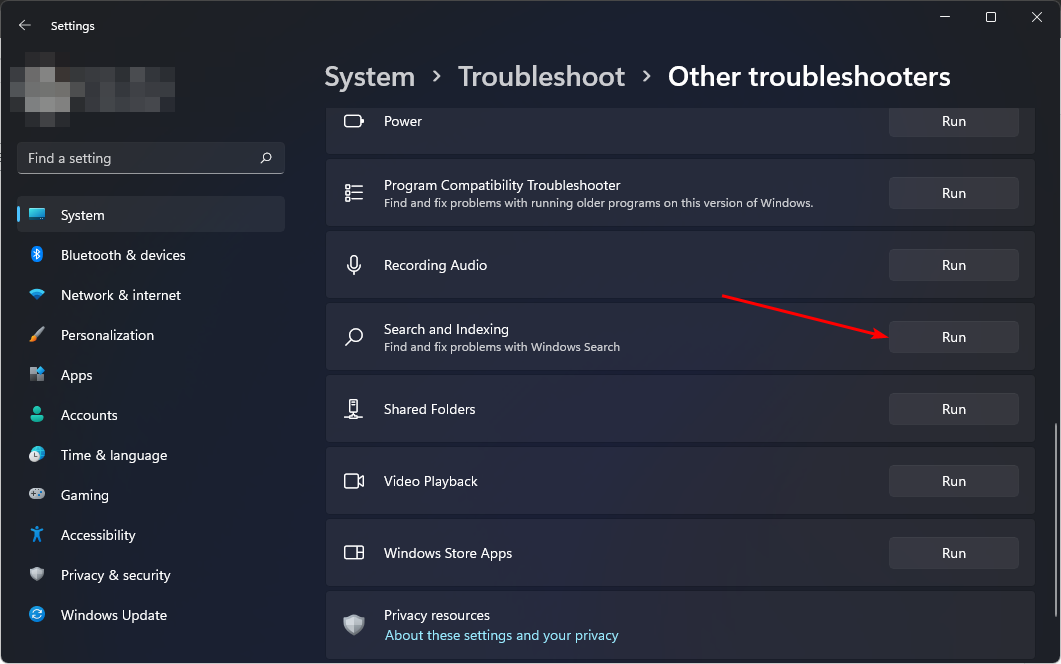Screen dimensions: 1061x664
Task: Click the Bluetooth icon in the sidebar
Action: pos(37,254)
